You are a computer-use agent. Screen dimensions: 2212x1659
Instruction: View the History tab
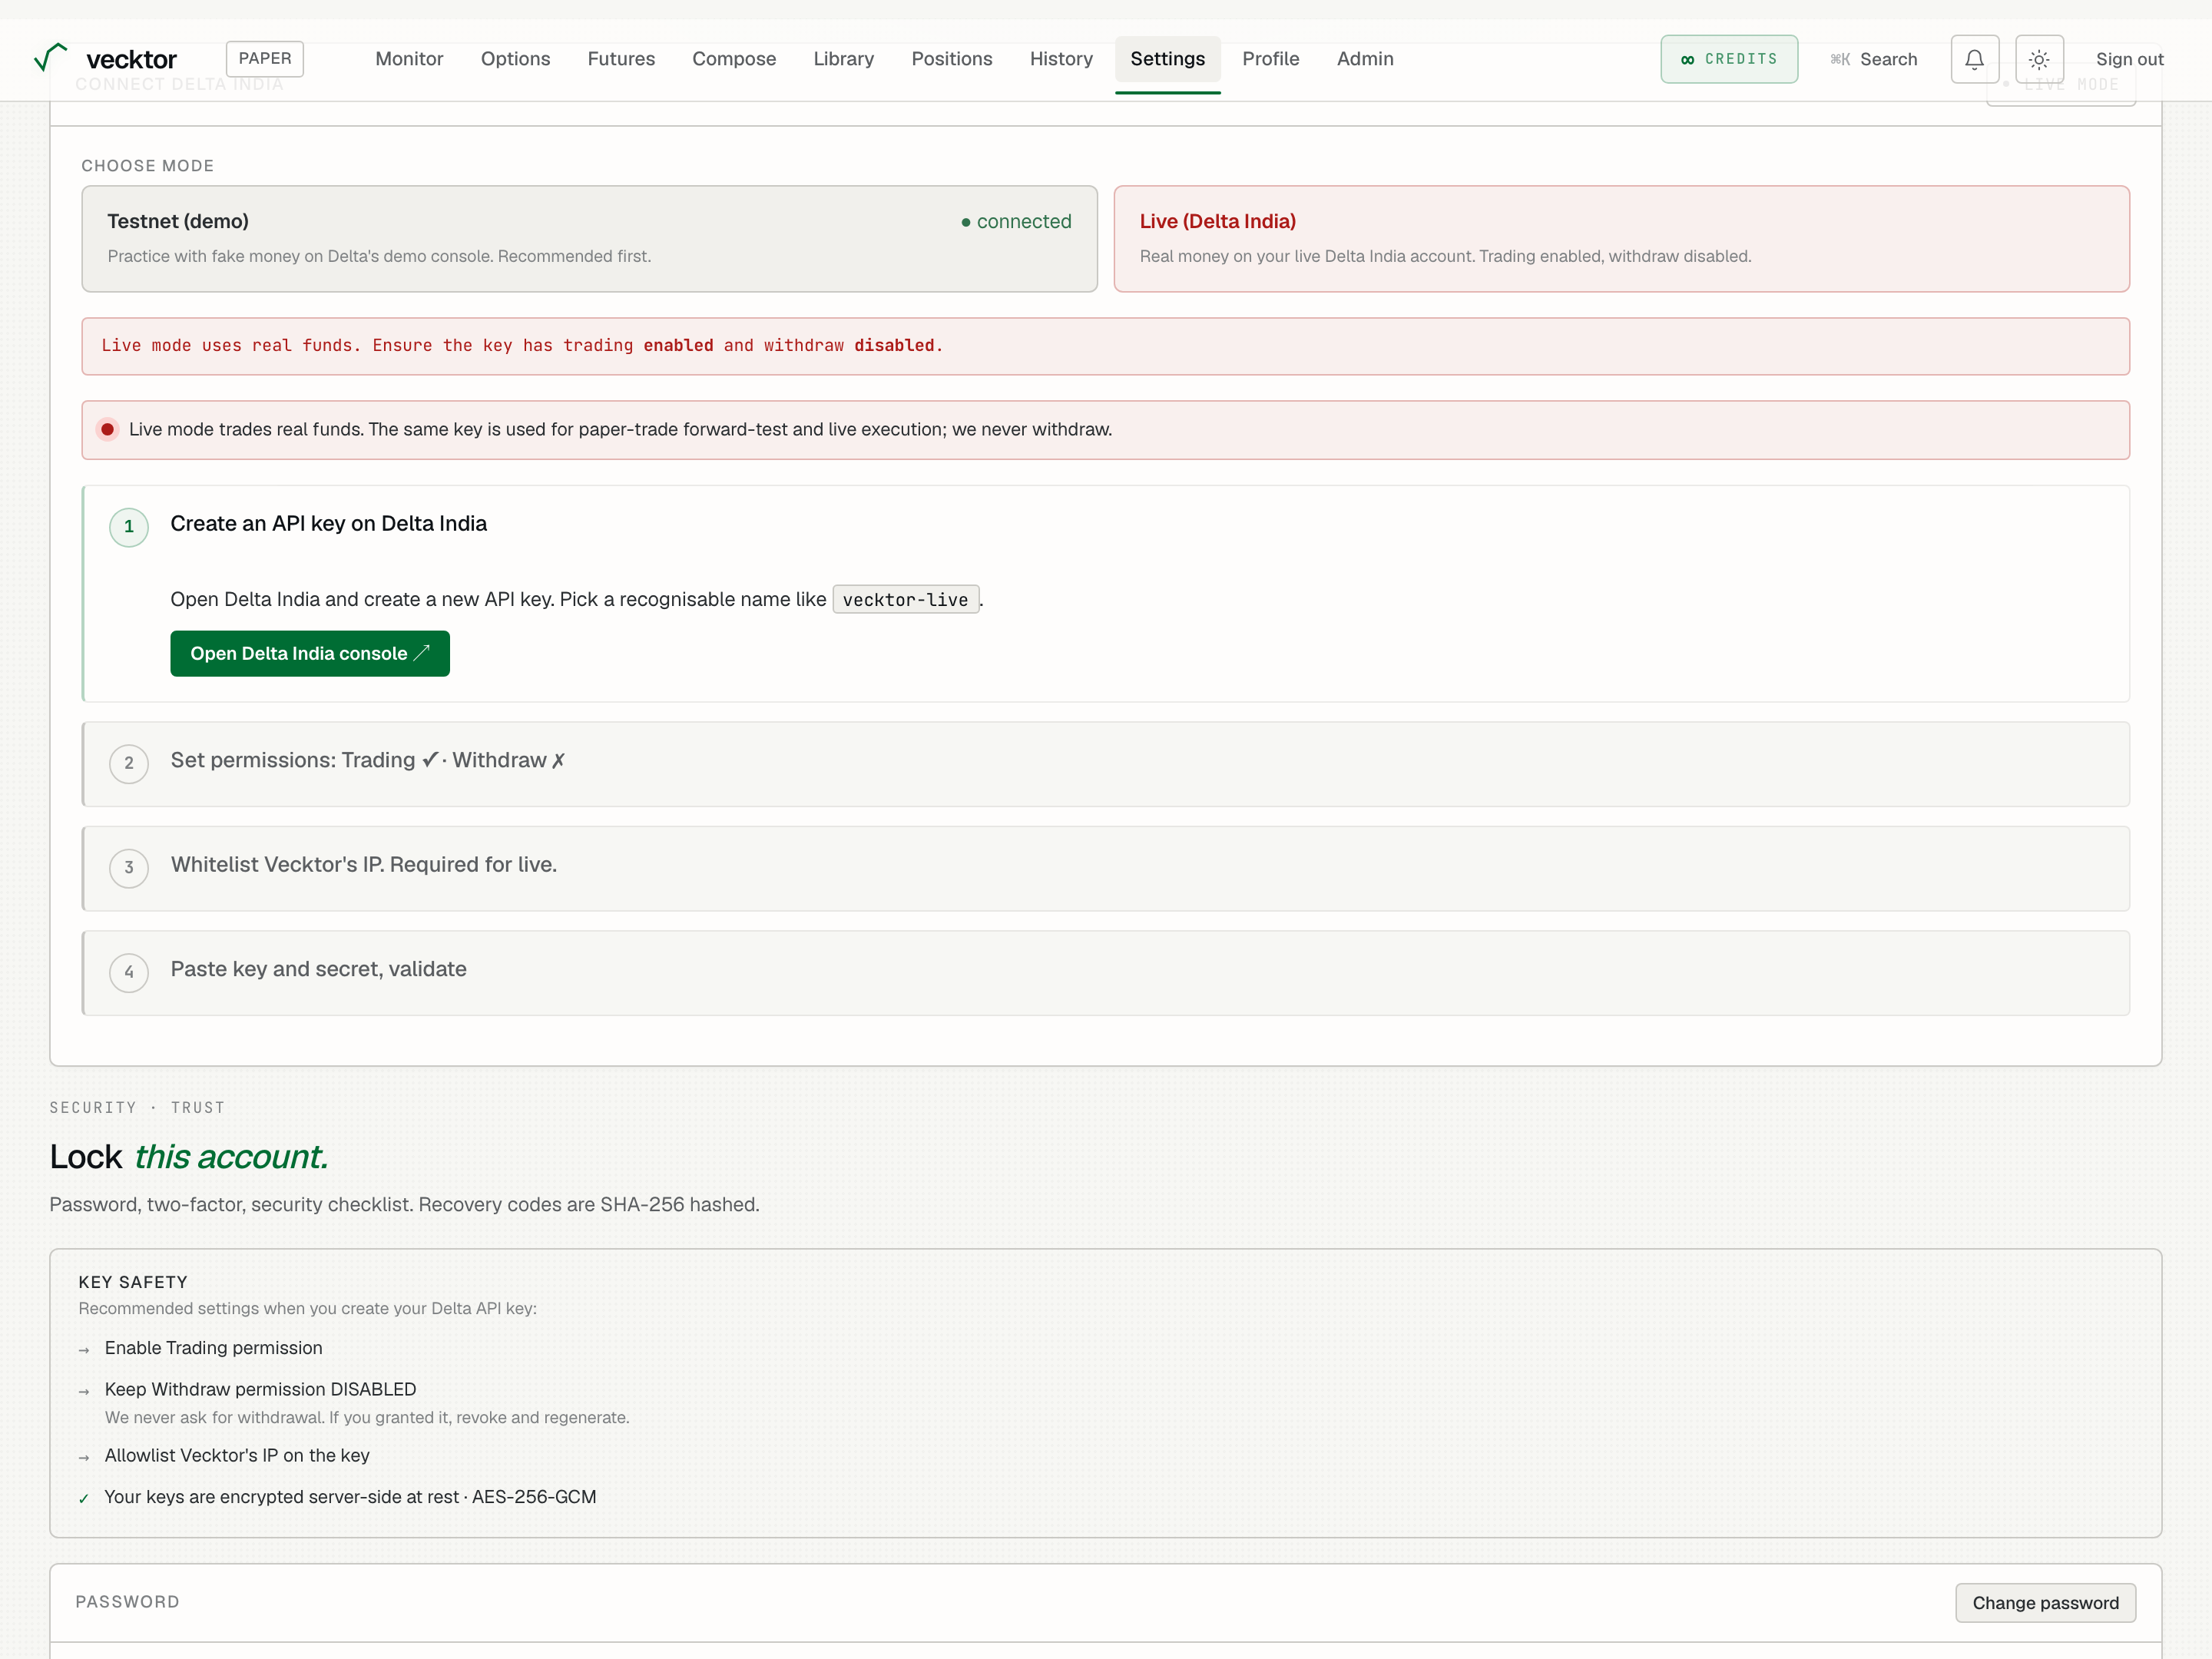1061,59
